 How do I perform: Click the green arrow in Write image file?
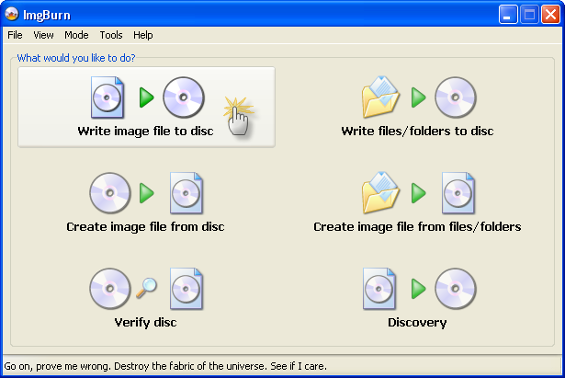(x=147, y=98)
